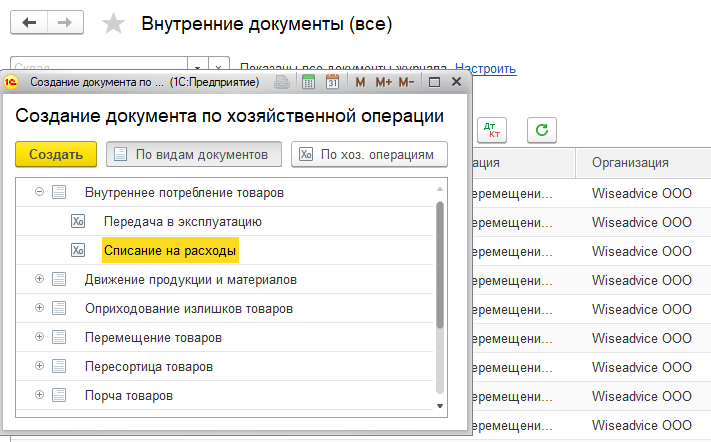
Task: Click document icon of Движение продукции row
Action: coord(59,279)
